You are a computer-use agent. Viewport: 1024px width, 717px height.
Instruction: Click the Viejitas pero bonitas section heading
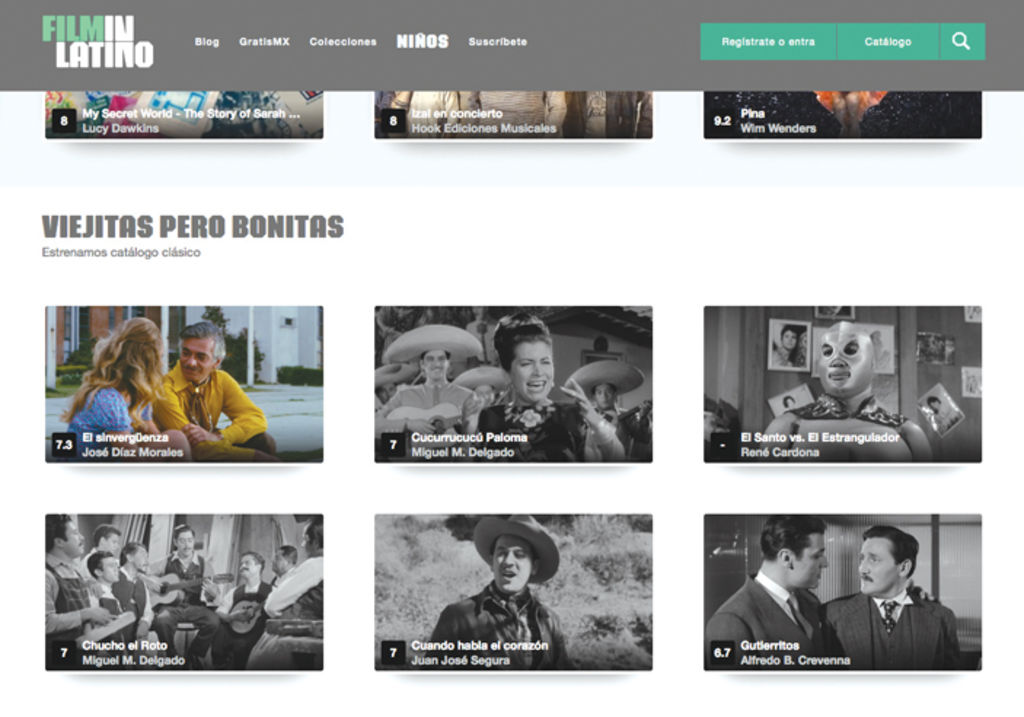[x=193, y=227]
